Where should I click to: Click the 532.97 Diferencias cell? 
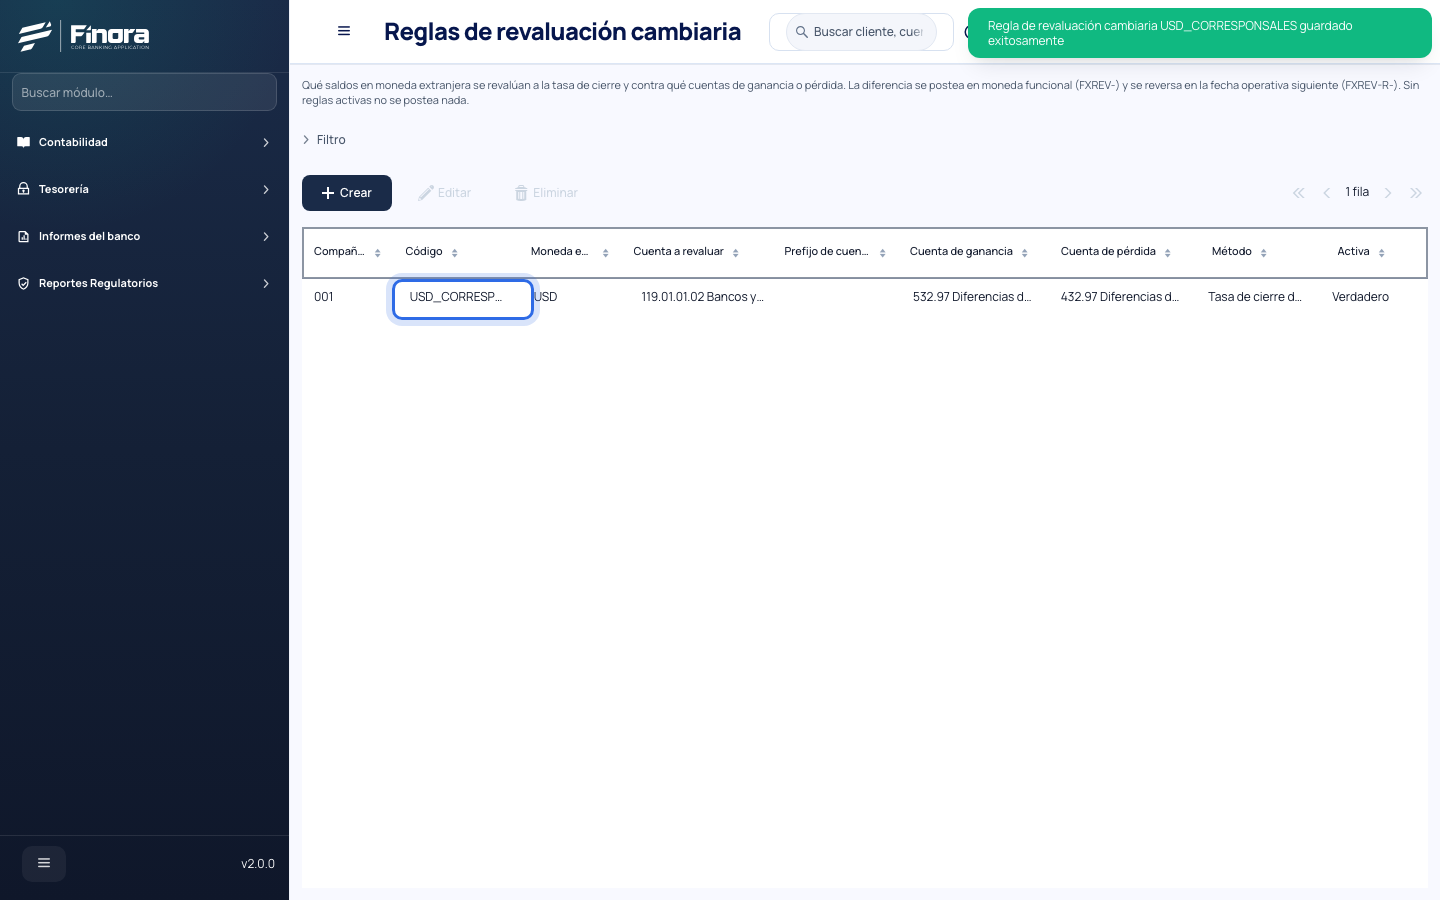972,297
